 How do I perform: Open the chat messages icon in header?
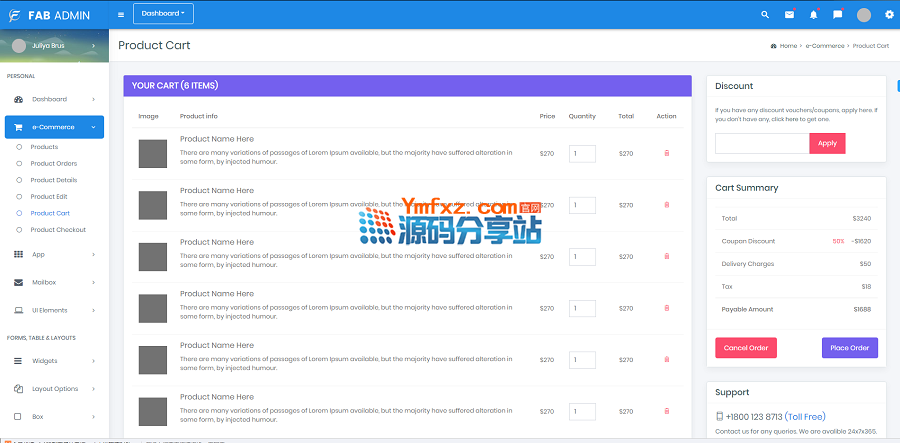coord(837,15)
